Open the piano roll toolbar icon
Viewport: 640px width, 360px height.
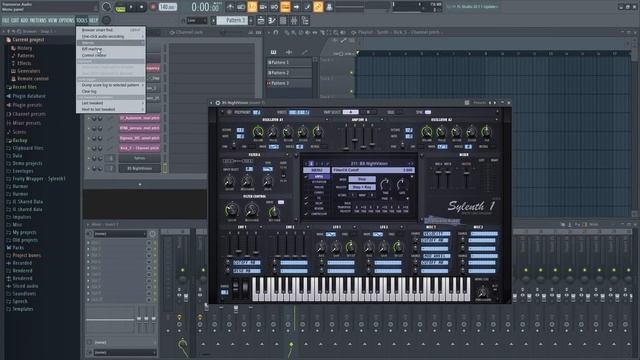272,20
